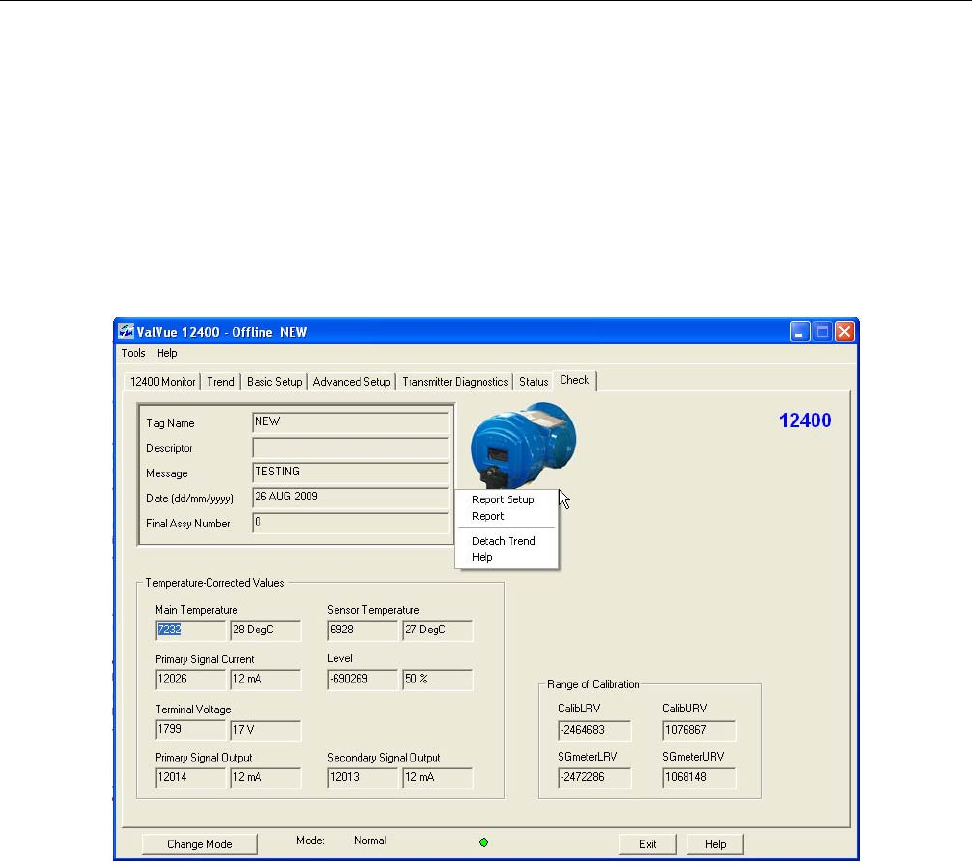Click Primary Signal Output 12 mA field
The height and width of the screenshot is (867, 972).
pyautogui.click(x=265, y=777)
